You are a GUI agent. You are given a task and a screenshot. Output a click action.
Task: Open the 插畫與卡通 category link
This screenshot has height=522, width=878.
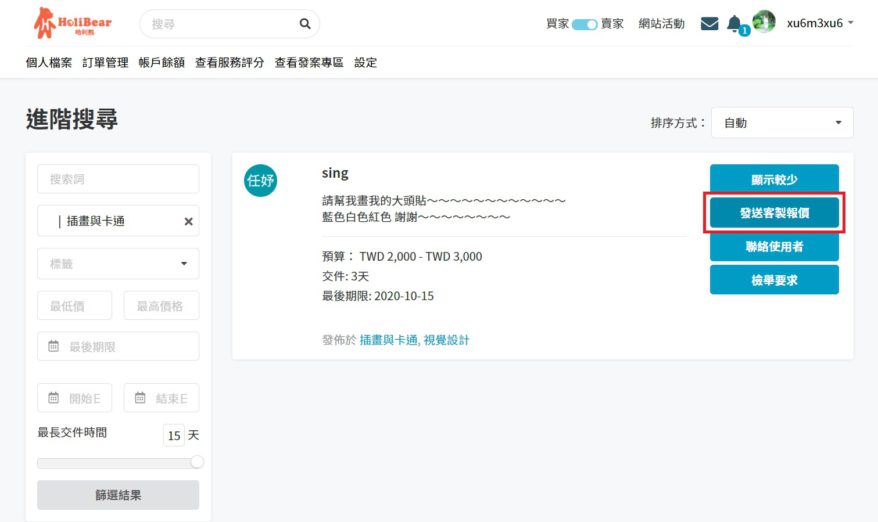(389, 340)
